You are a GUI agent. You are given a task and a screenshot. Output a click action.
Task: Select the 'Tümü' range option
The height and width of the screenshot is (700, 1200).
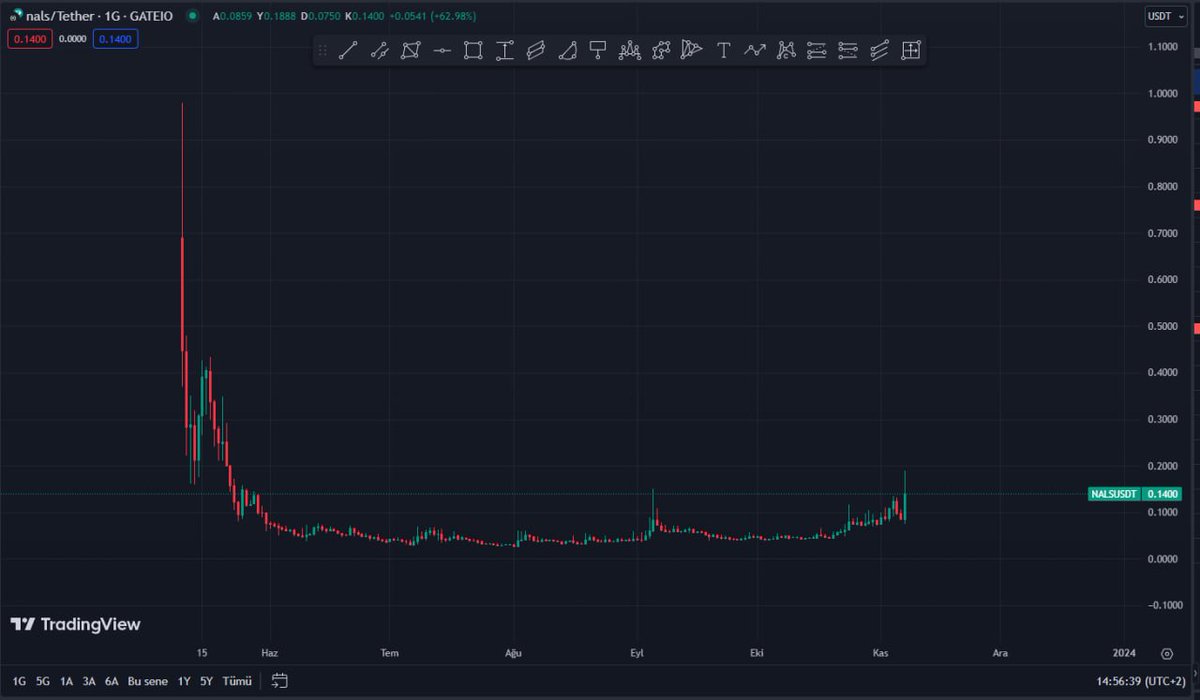click(236, 680)
